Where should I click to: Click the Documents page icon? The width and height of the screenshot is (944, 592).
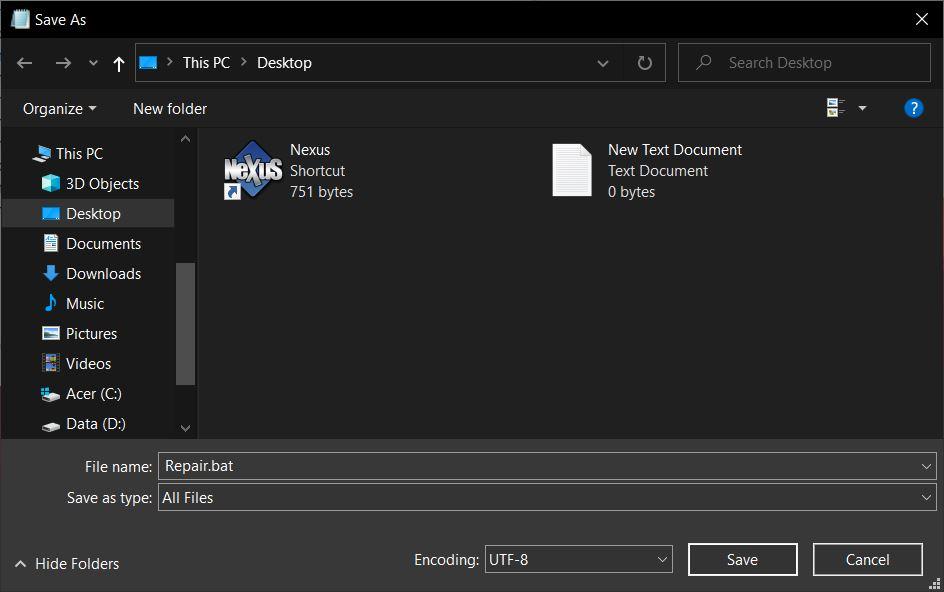tap(51, 243)
